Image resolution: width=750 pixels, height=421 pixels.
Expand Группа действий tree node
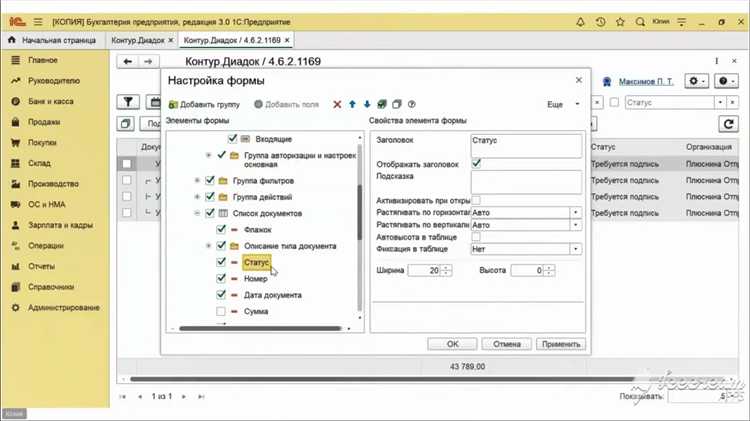tap(197, 197)
